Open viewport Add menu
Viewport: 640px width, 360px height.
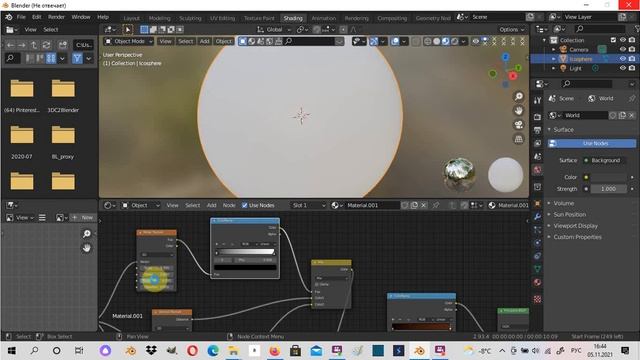[204, 41]
